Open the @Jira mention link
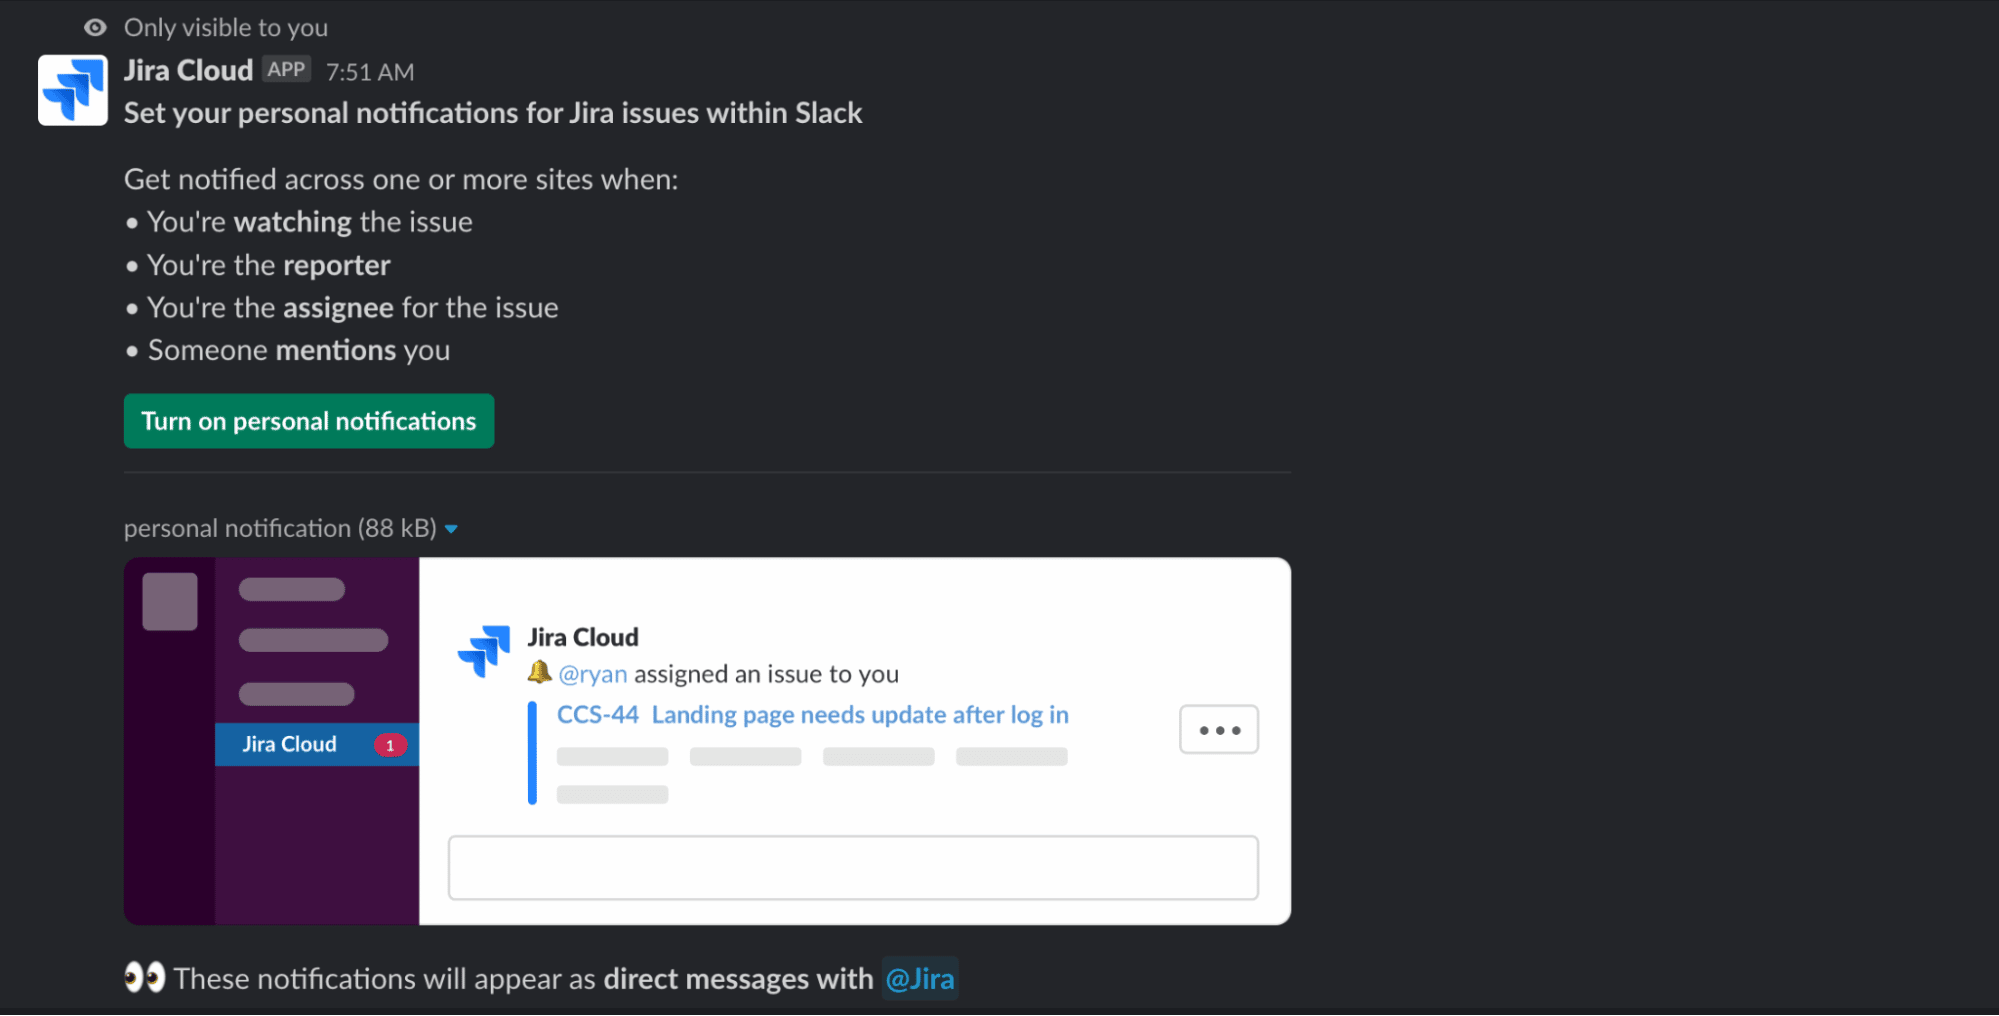Image resolution: width=1999 pixels, height=1016 pixels. point(920,978)
